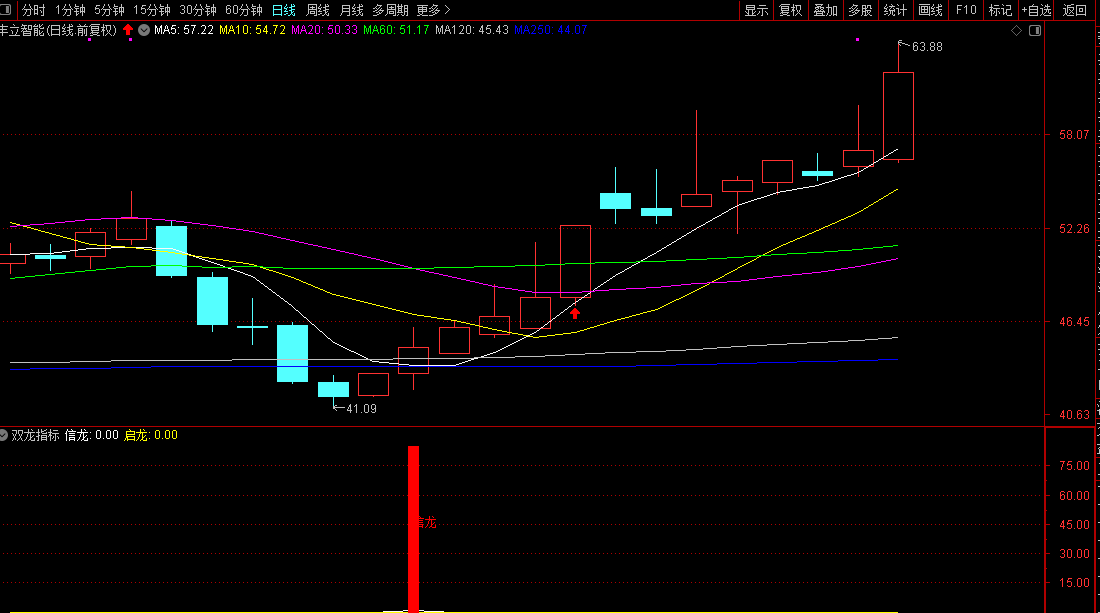Click the MA5: 57.22 label
1100x613 pixels.
coord(184,30)
